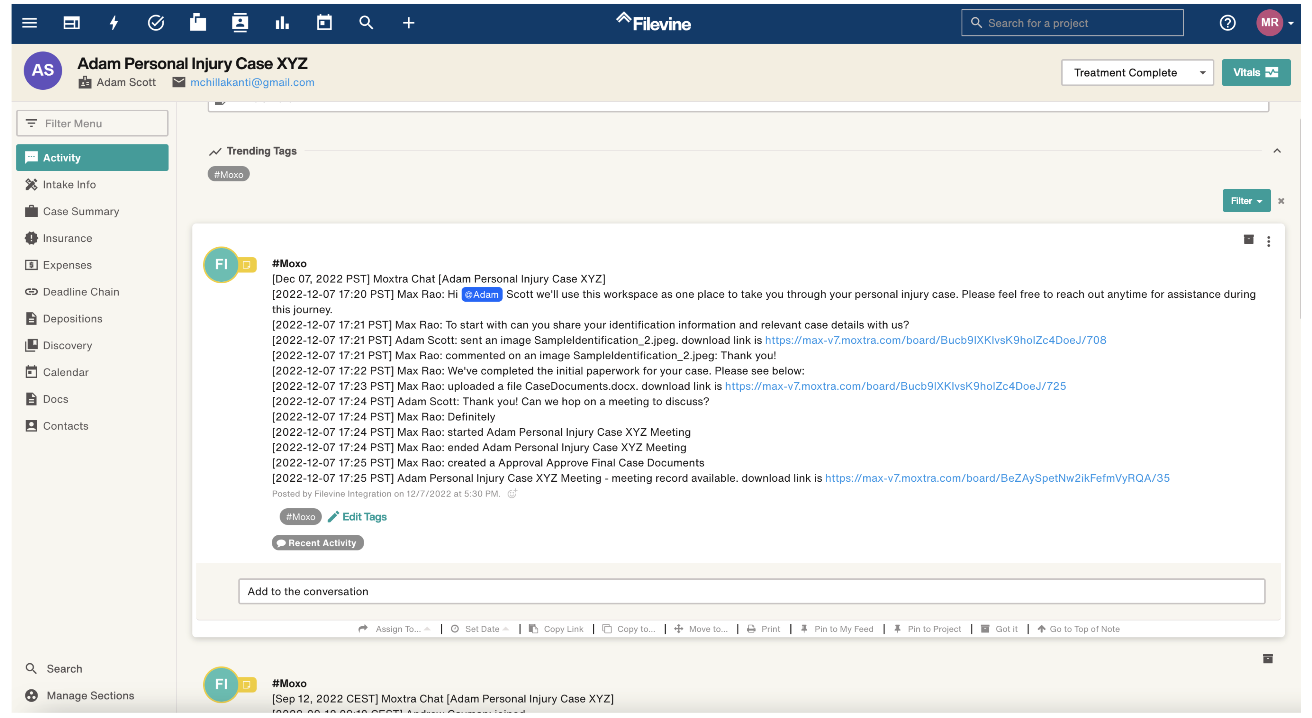Image resolution: width=1312 pixels, height=718 pixels.
Task: Open the Deadline Chain section
Action: (x=81, y=292)
